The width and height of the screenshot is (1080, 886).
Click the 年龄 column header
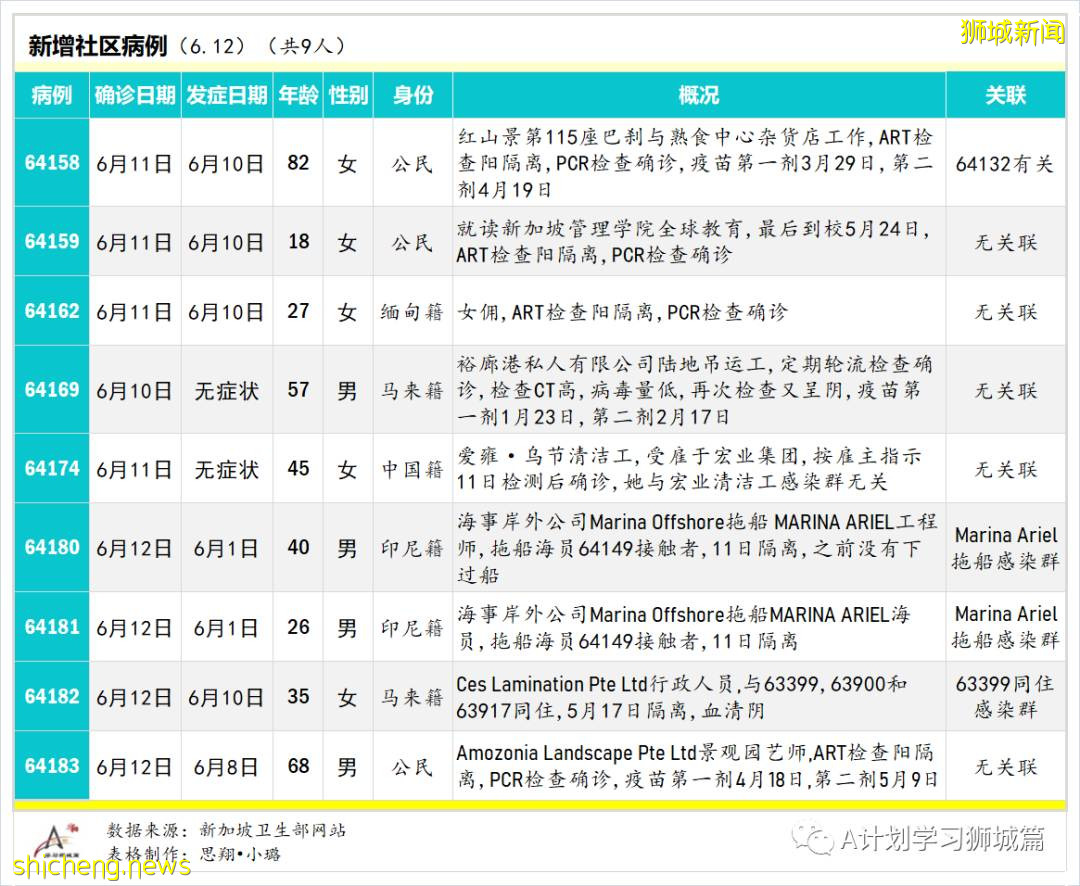[x=297, y=95]
